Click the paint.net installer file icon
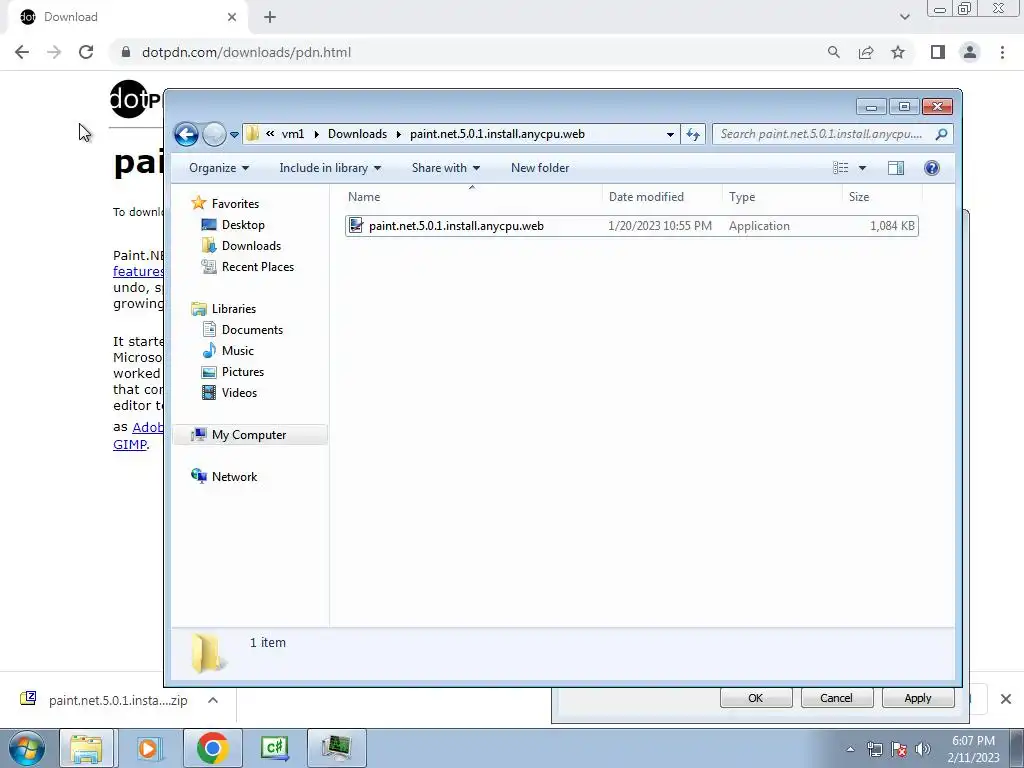Image resolution: width=1024 pixels, height=768 pixels. point(356,225)
